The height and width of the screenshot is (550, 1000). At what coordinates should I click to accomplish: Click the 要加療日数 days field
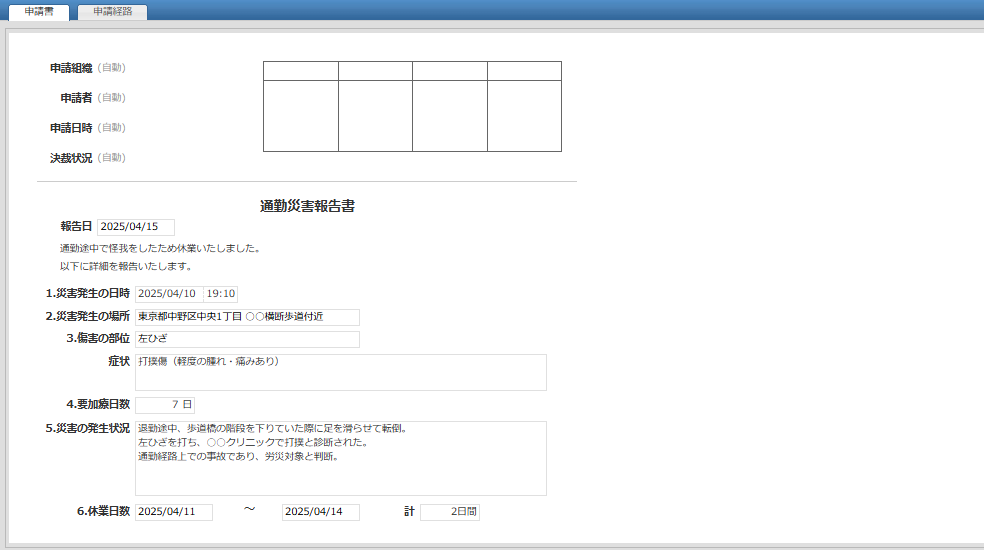tap(165, 405)
